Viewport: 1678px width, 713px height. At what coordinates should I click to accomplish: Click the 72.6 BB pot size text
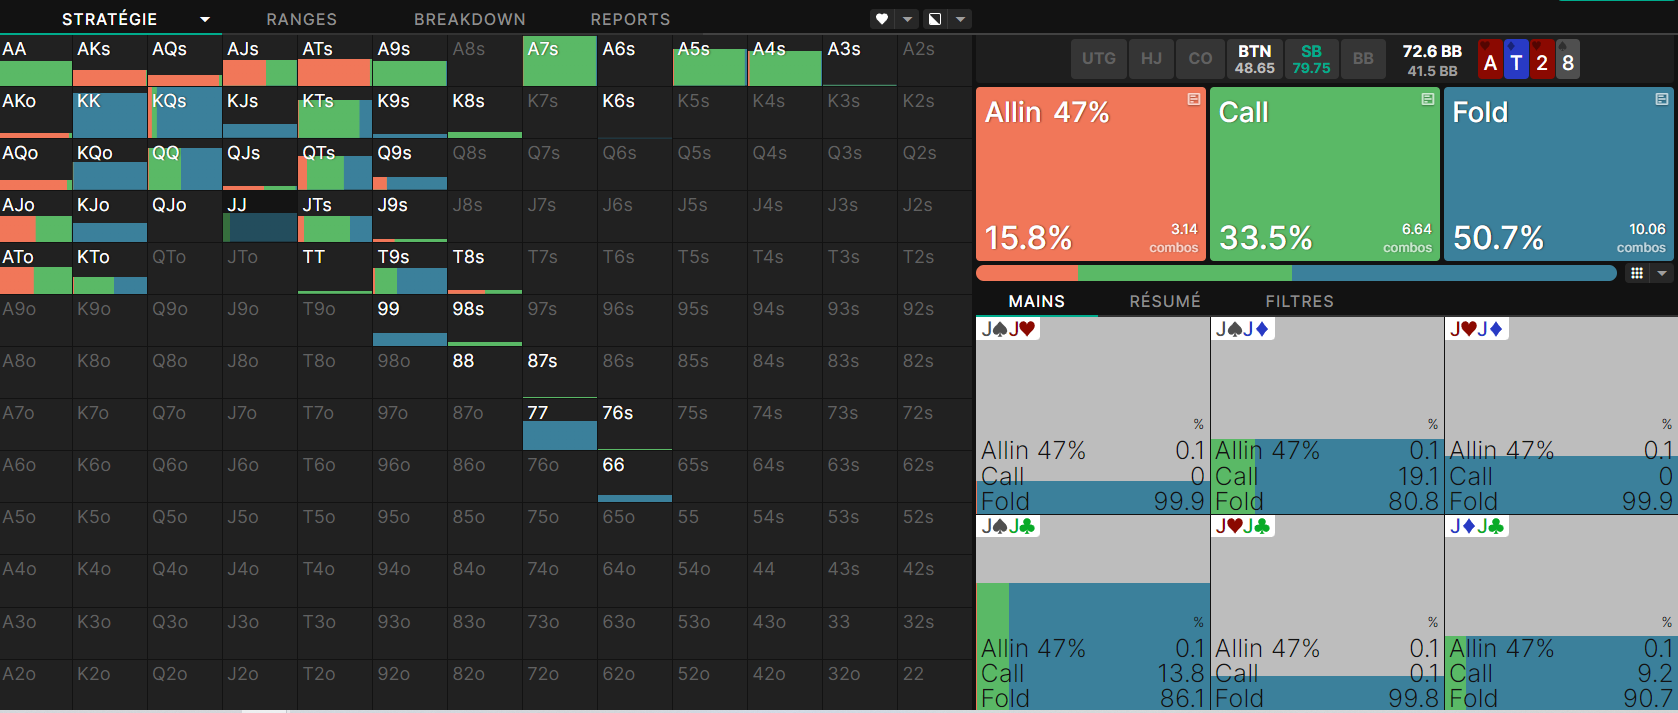1432,51
